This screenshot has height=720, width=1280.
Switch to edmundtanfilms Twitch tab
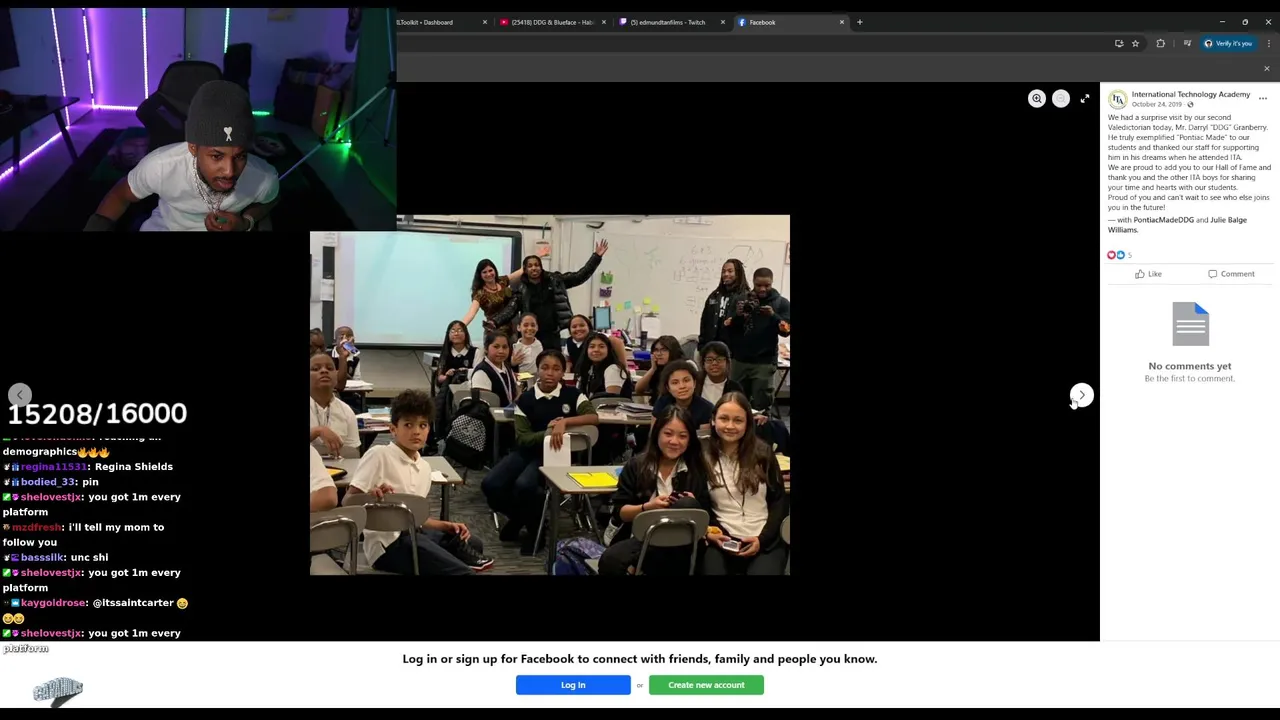[668, 22]
